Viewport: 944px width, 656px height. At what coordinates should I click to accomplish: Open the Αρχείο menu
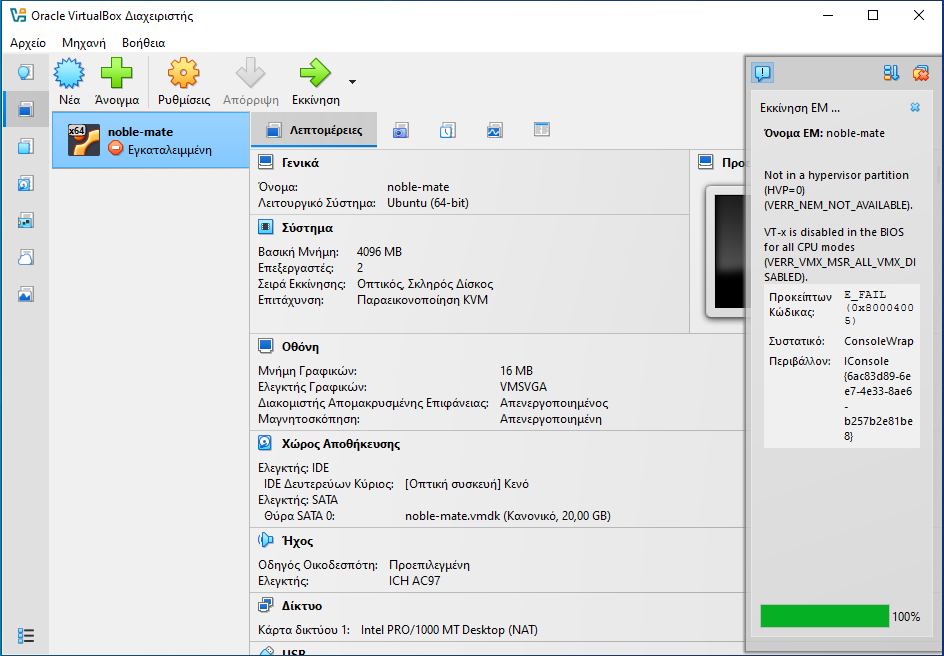28,43
